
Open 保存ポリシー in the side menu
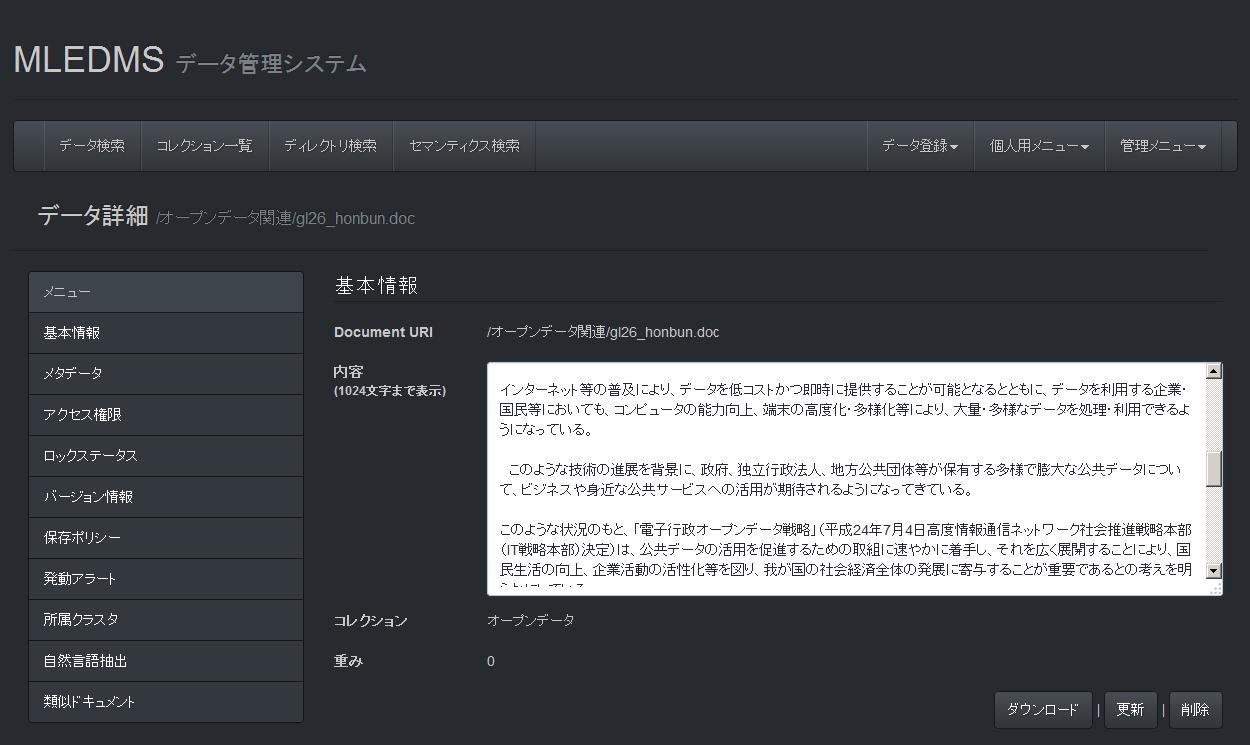[x=166, y=538]
